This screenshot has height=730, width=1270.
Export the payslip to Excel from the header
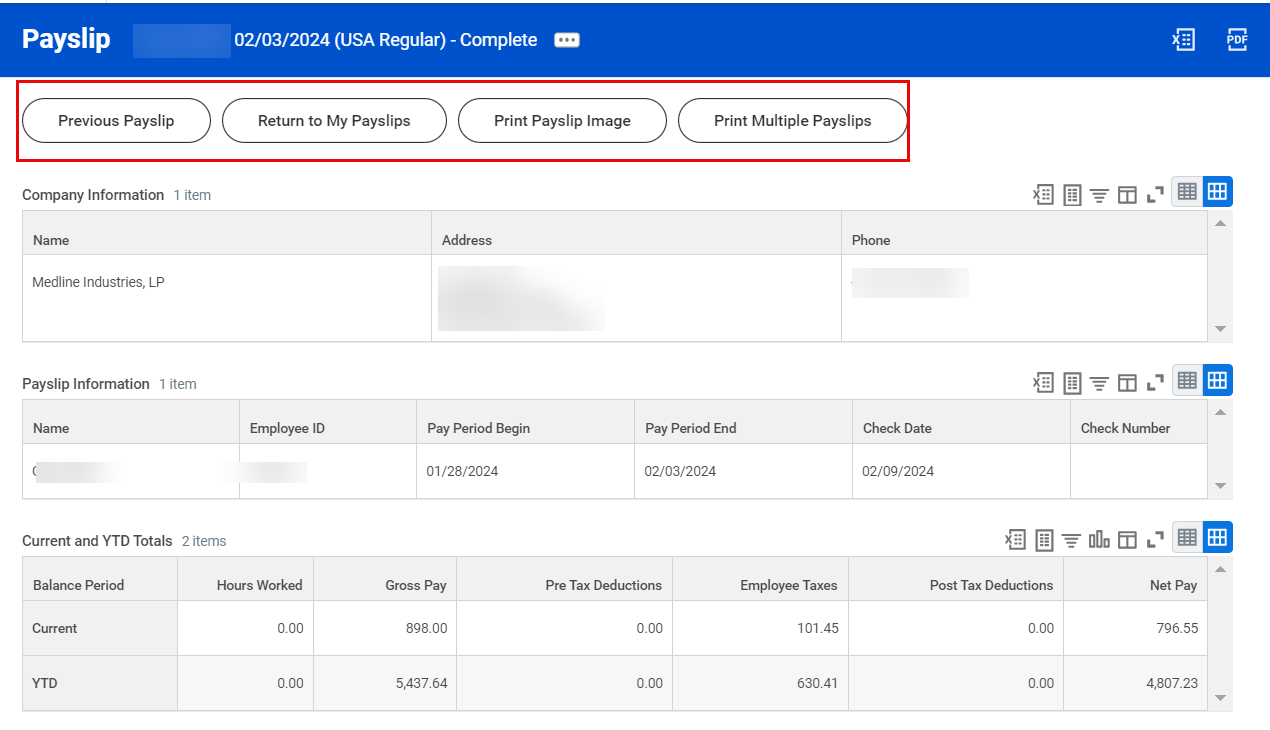(1183, 39)
